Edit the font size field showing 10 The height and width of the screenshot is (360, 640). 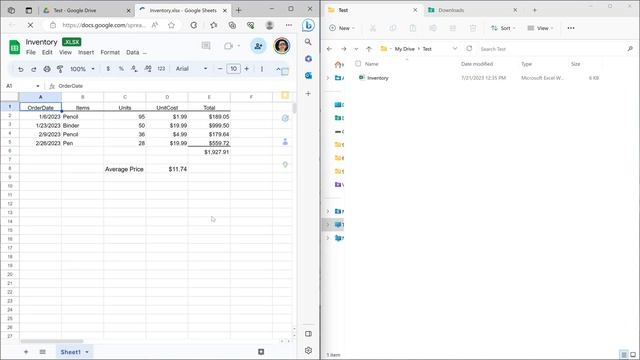233,69
